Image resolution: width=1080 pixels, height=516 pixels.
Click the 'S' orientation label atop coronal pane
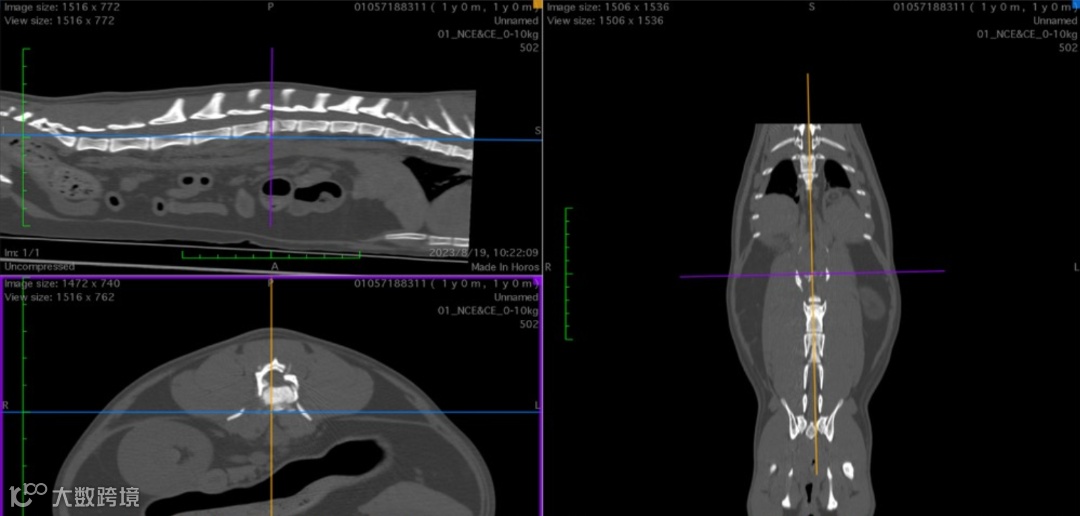(x=811, y=6)
